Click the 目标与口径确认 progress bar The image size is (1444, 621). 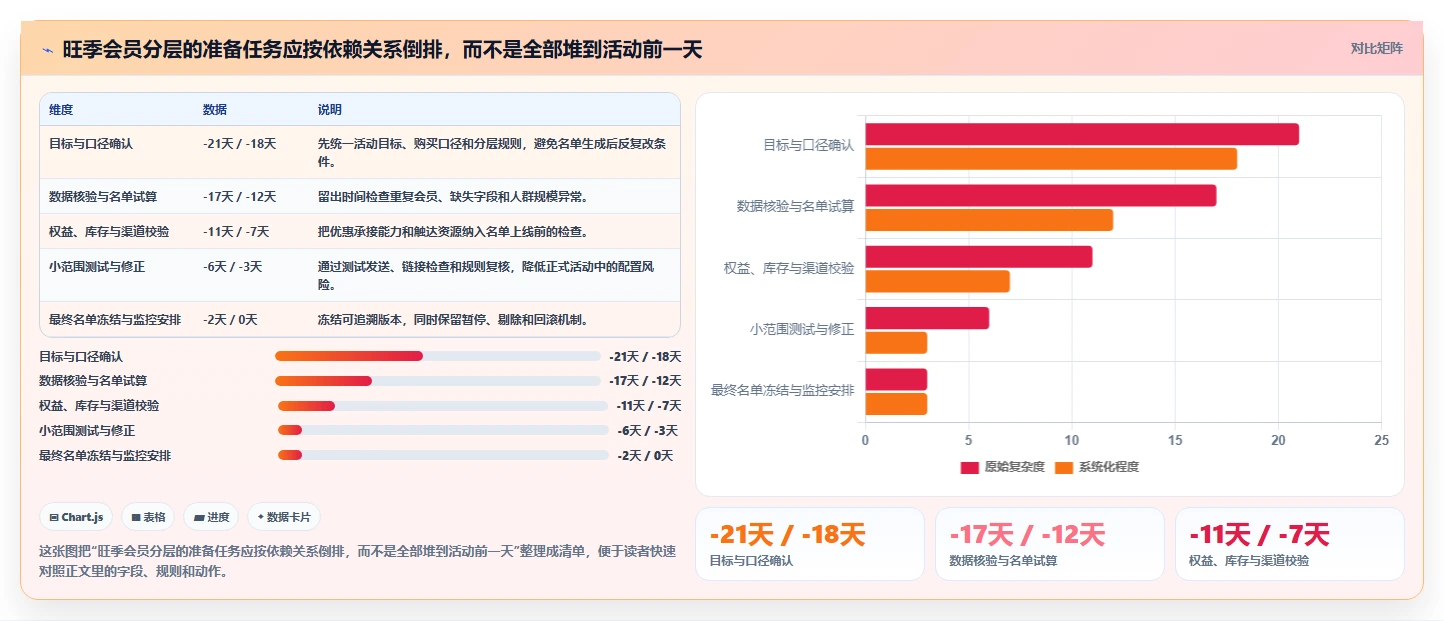[437, 356]
